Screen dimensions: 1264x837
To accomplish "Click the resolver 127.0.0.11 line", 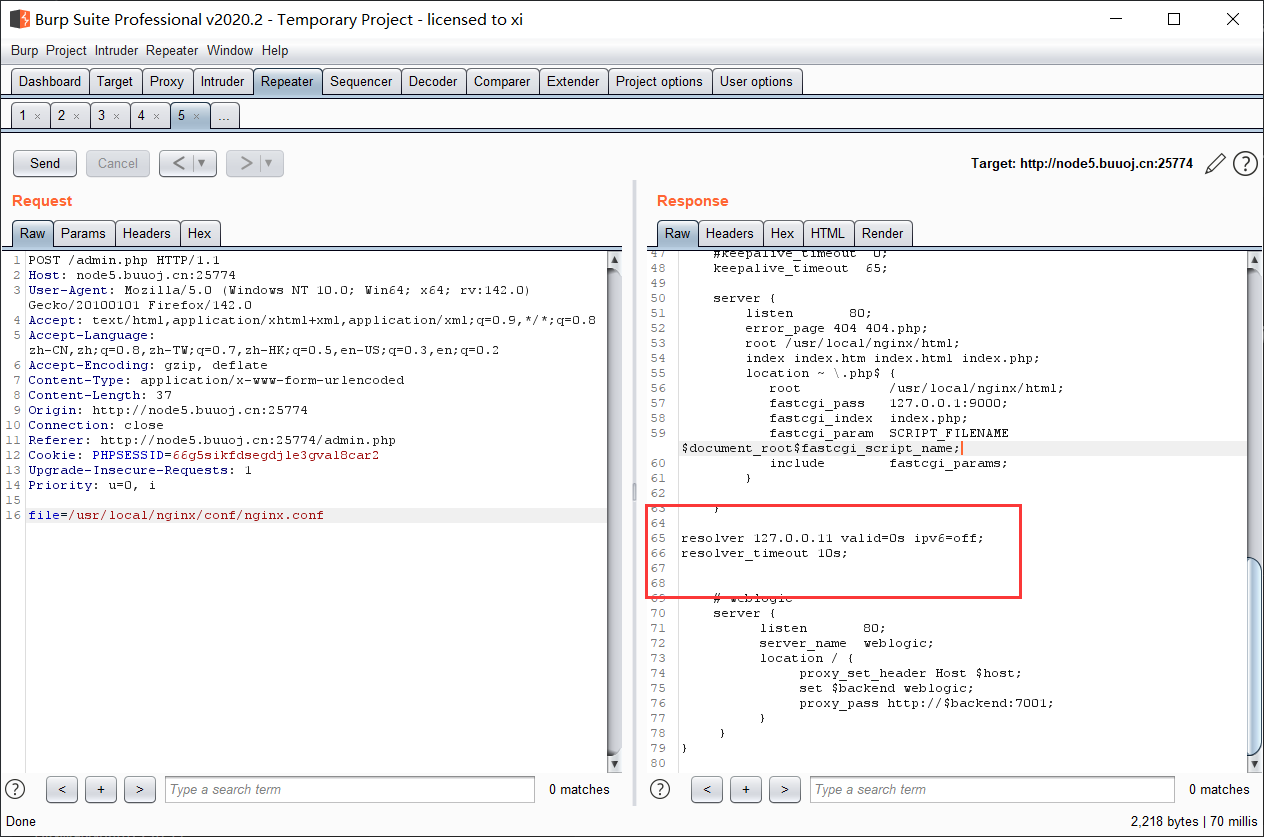I will pyautogui.click(x=832, y=538).
